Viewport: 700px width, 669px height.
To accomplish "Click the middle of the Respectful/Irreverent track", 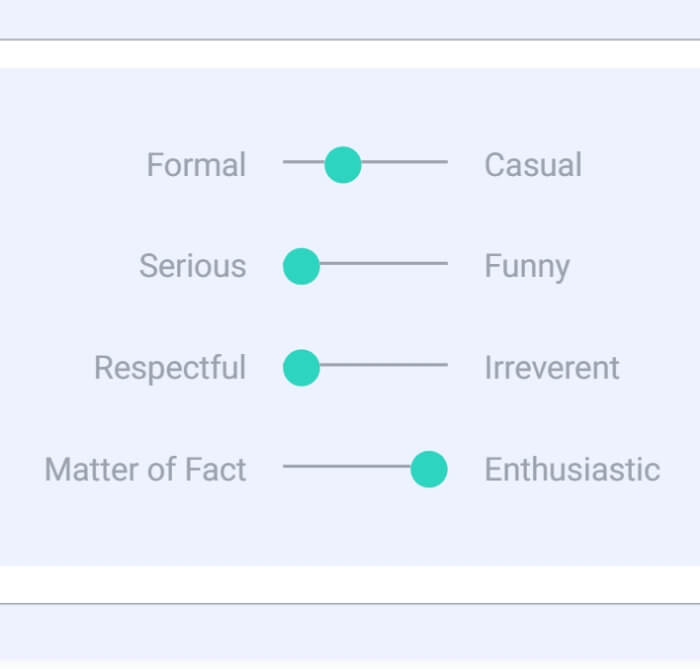I will point(366,365).
